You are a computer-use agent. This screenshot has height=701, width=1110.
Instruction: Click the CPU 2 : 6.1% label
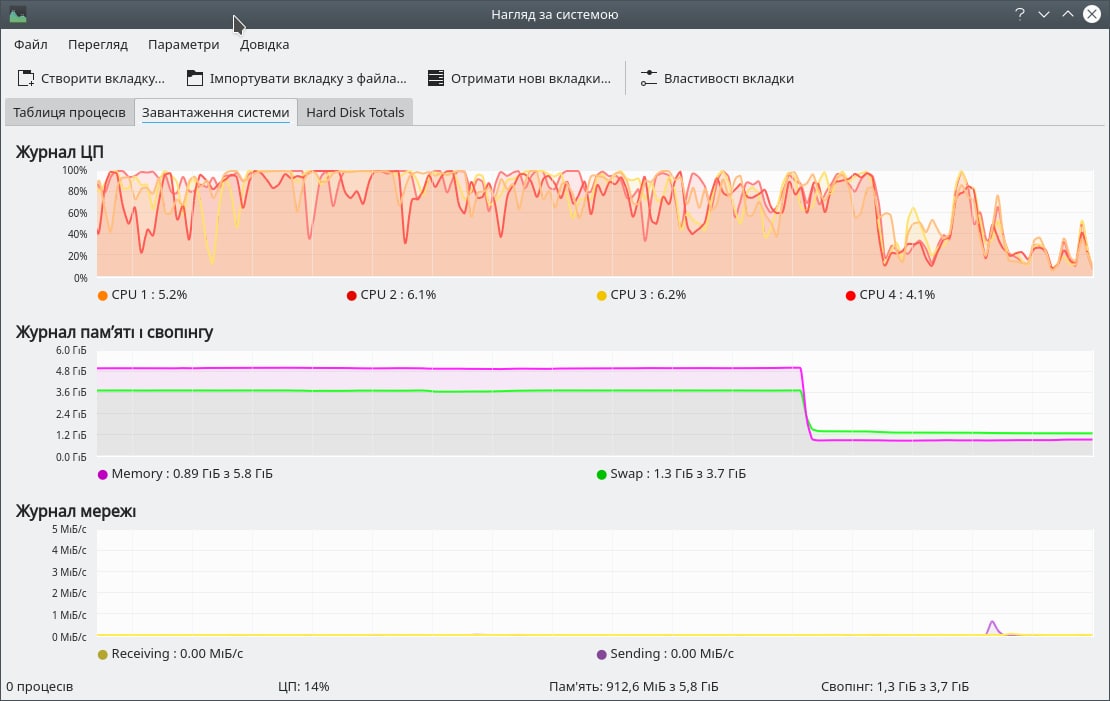click(x=399, y=295)
